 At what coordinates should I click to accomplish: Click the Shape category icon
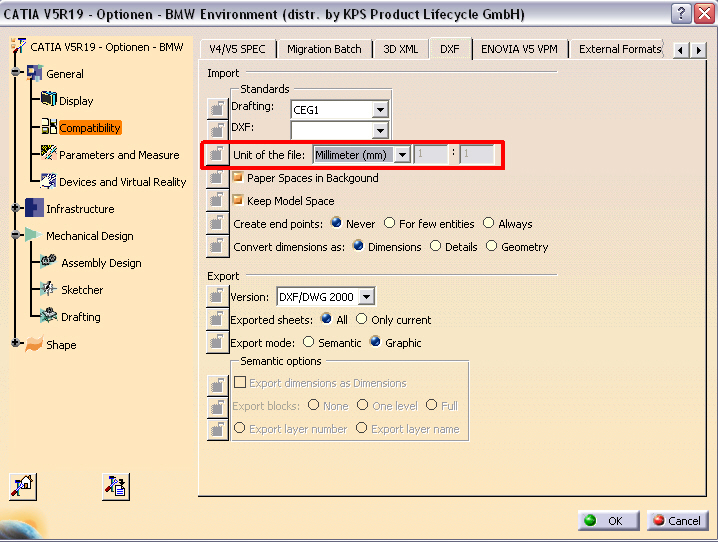[x=34, y=344]
